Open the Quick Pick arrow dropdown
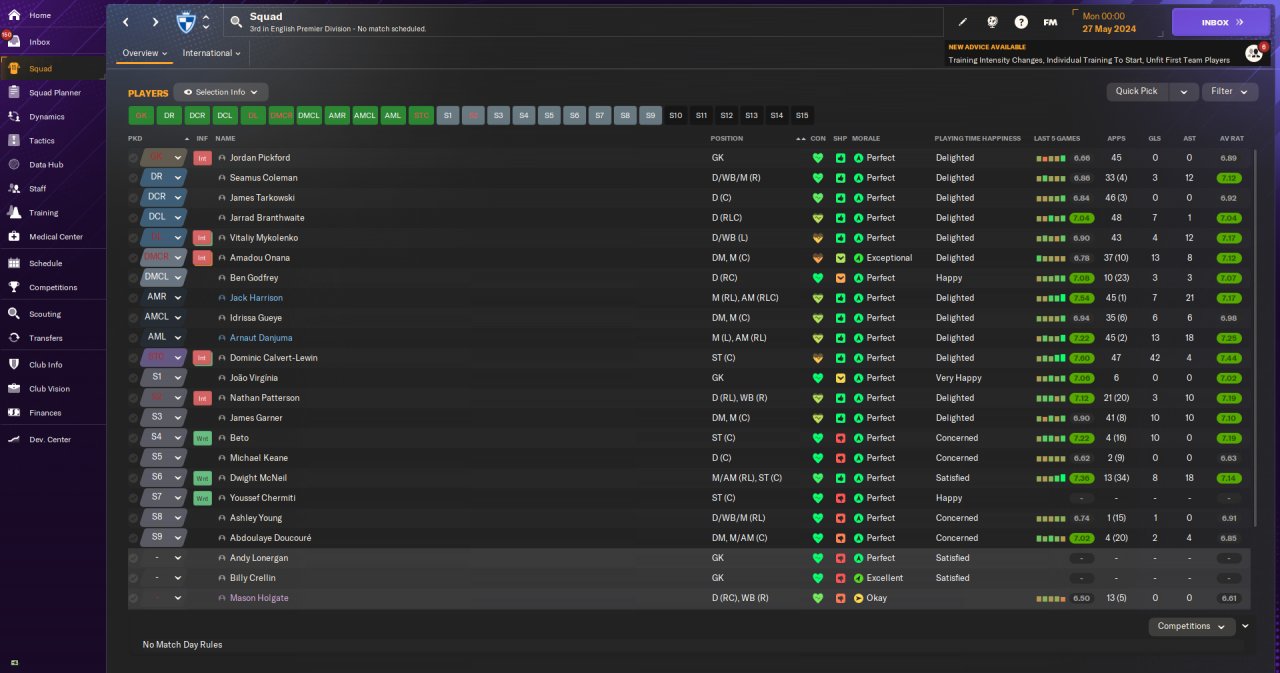1280x673 pixels. pos(1184,91)
